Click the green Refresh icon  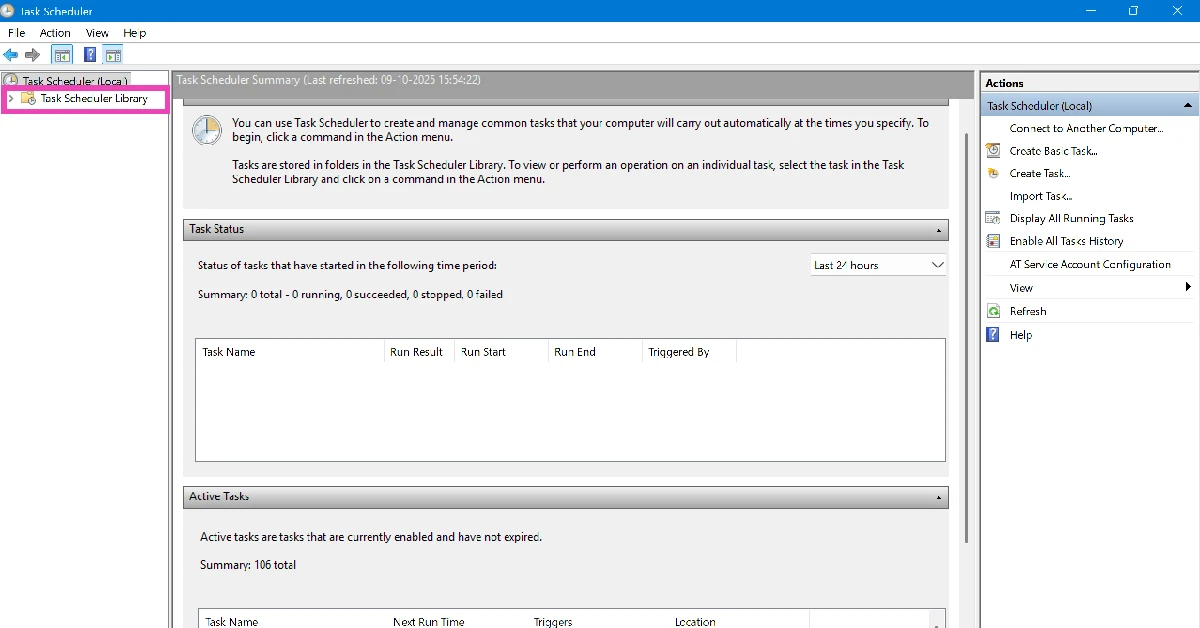(x=993, y=311)
